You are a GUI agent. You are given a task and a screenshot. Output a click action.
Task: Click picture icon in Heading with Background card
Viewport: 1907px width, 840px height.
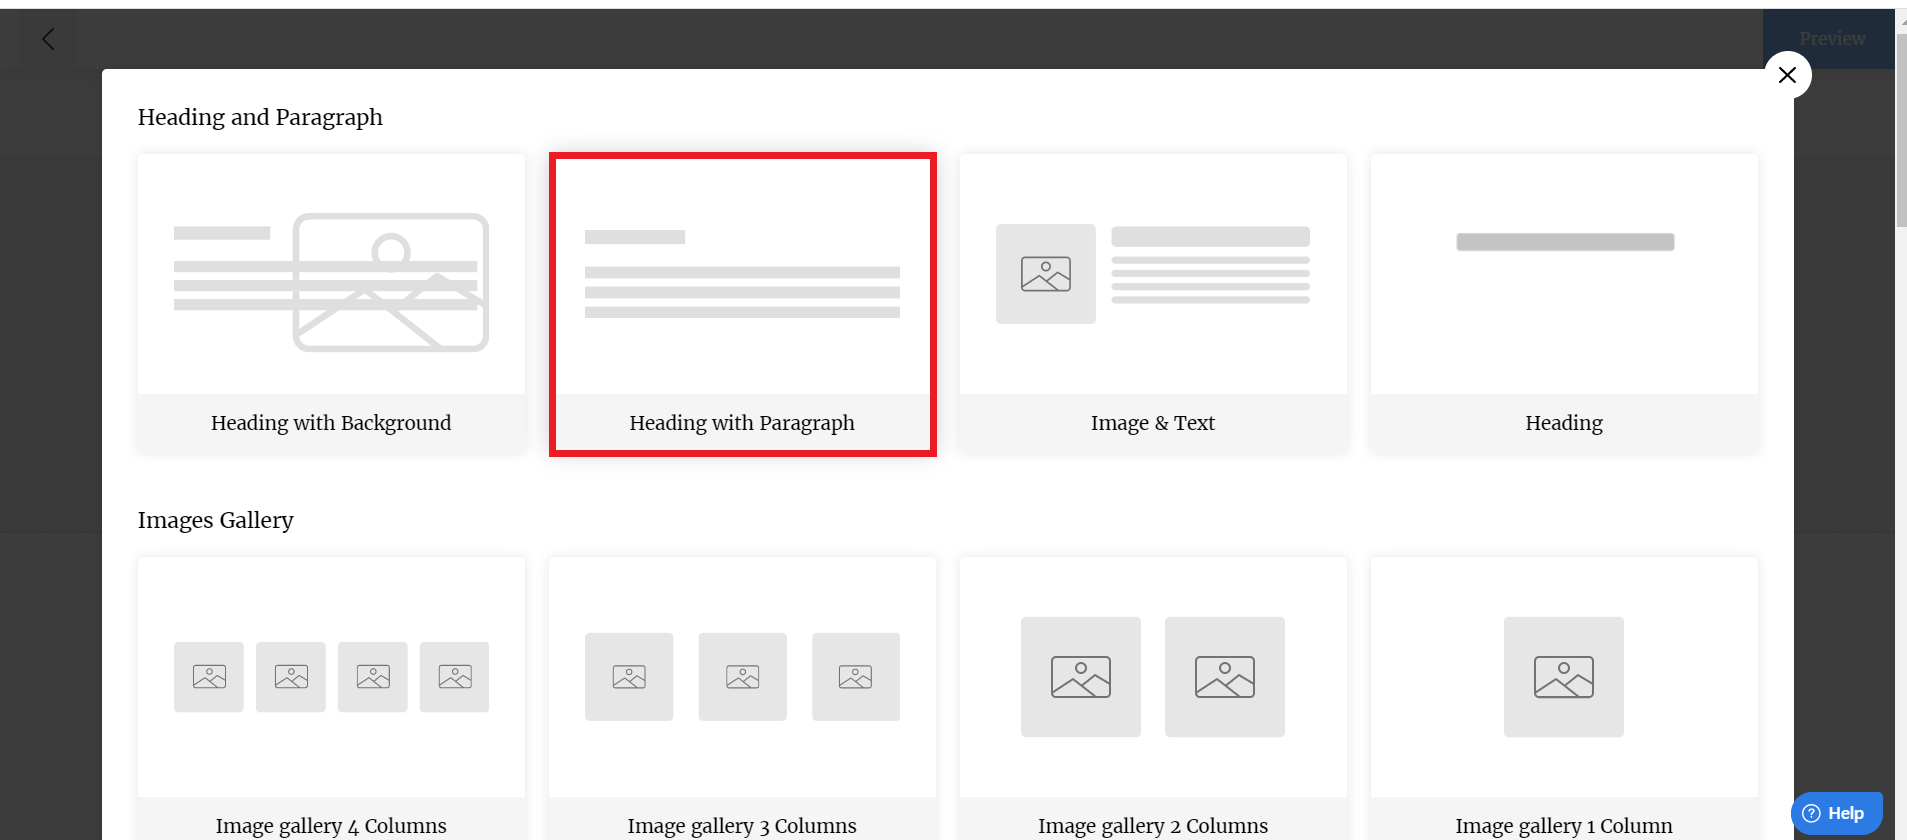tap(391, 282)
